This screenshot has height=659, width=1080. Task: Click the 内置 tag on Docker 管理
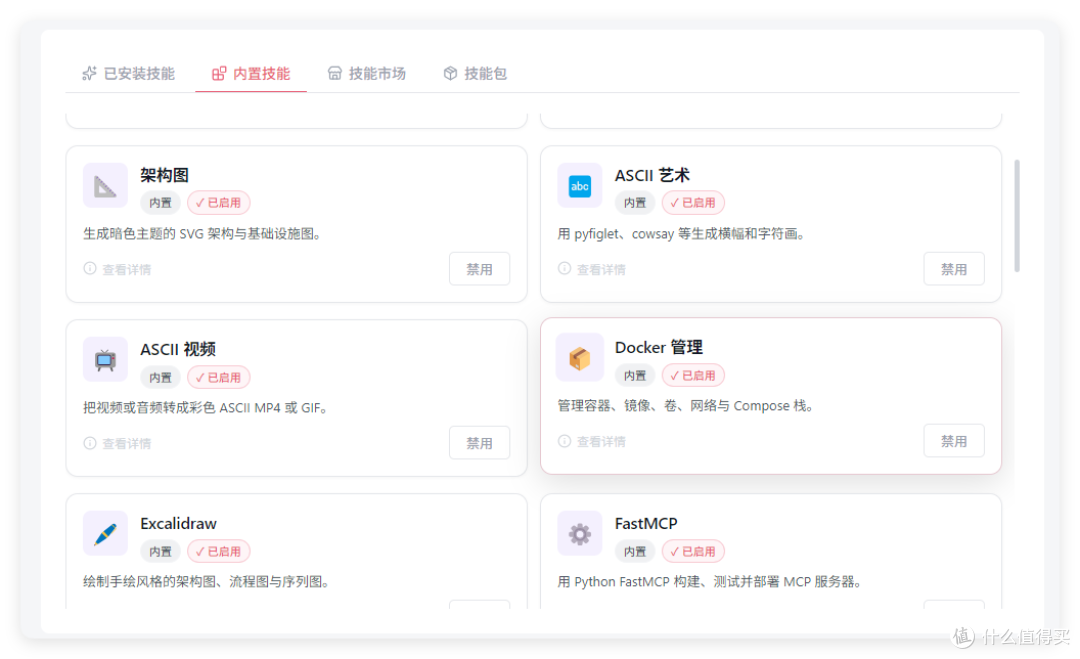[635, 375]
